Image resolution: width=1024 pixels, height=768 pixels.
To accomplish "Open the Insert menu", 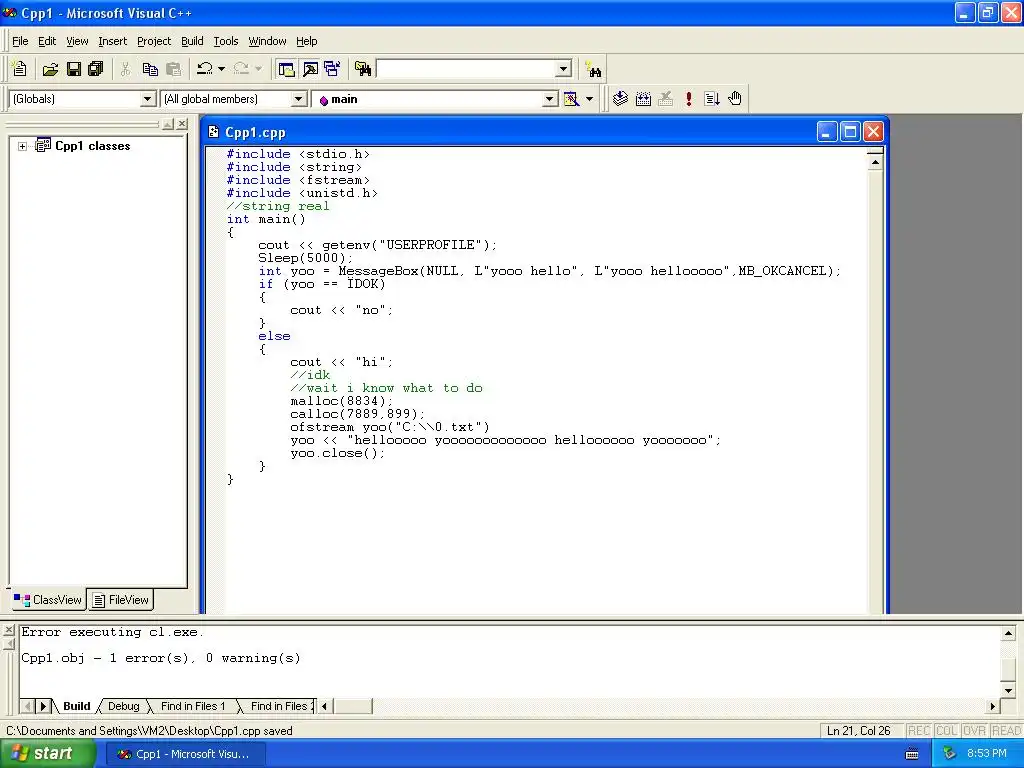I will click(112, 41).
